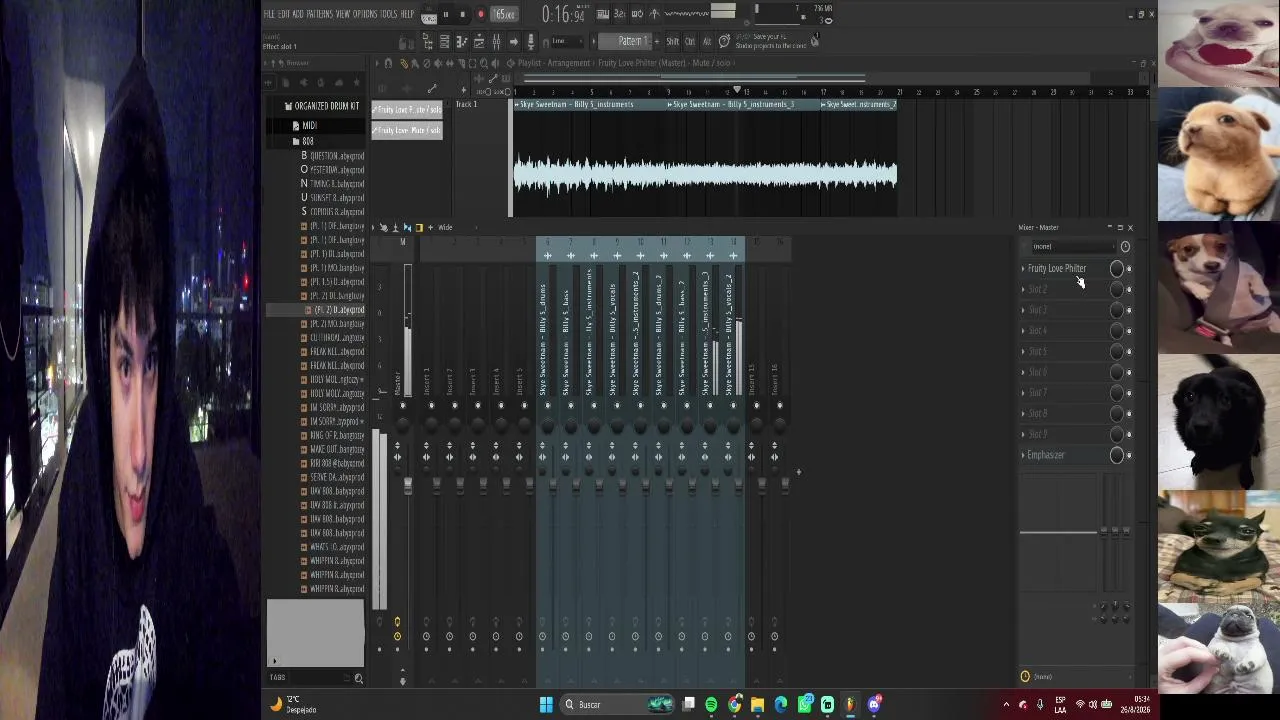The width and height of the screenshot is (1280, 720).
Task: Open Spotify from the taskbar
Action: click(711, 705)
